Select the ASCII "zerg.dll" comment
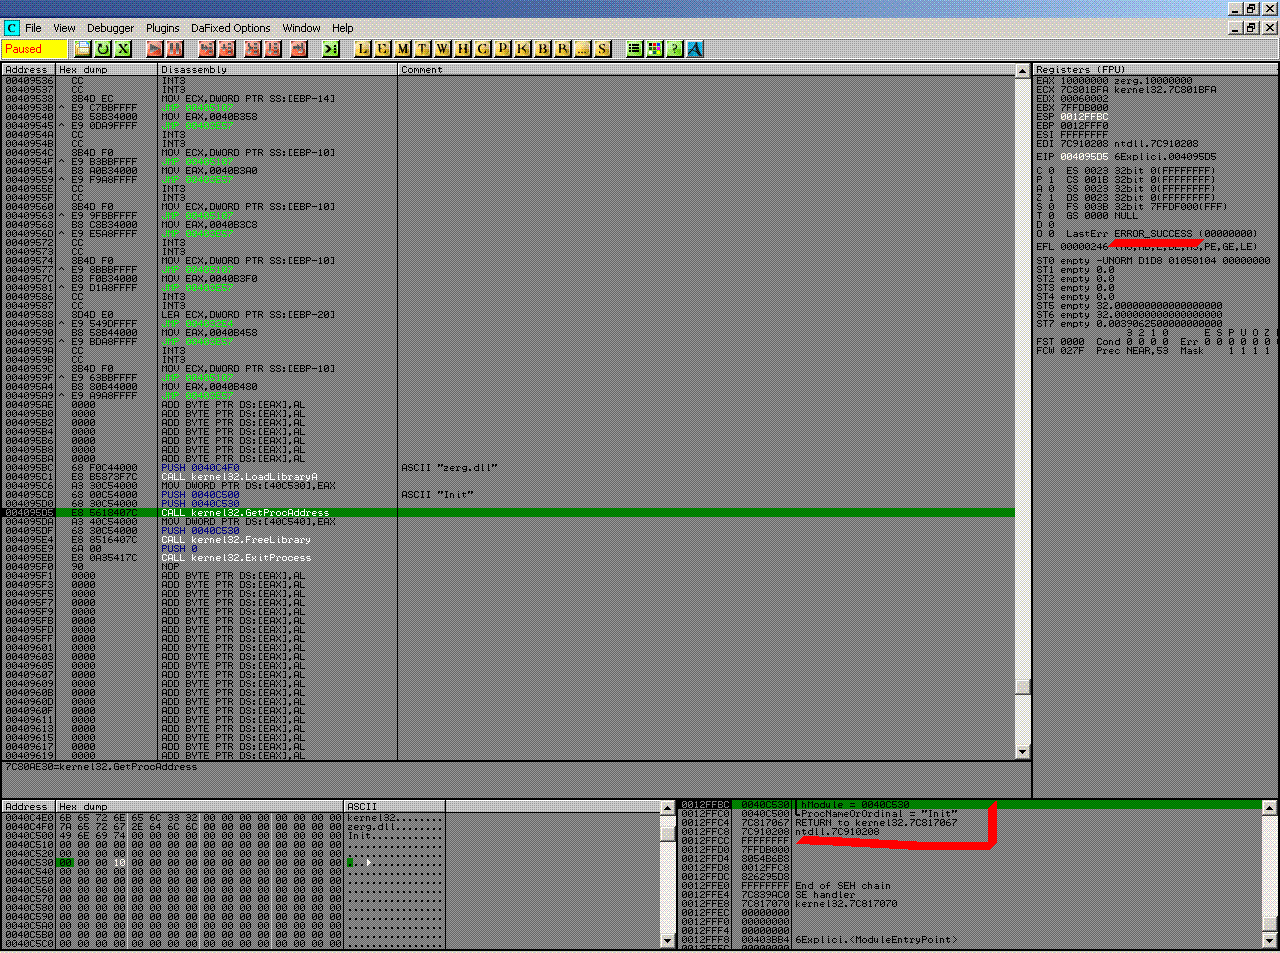 pos(449,468)
